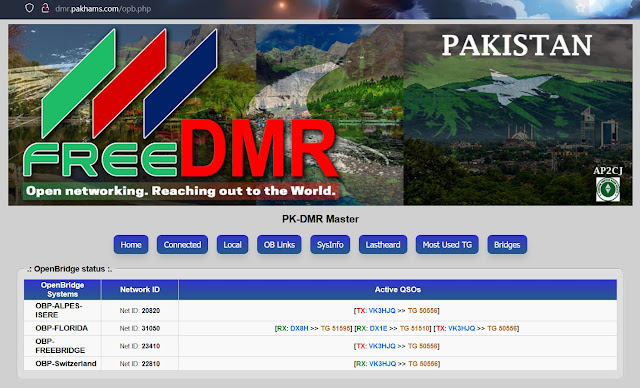Click VK3HJQ callsign in OBP-ALPES-ISERE row
This screenshot has height=388, width=640.
[382, 310]
